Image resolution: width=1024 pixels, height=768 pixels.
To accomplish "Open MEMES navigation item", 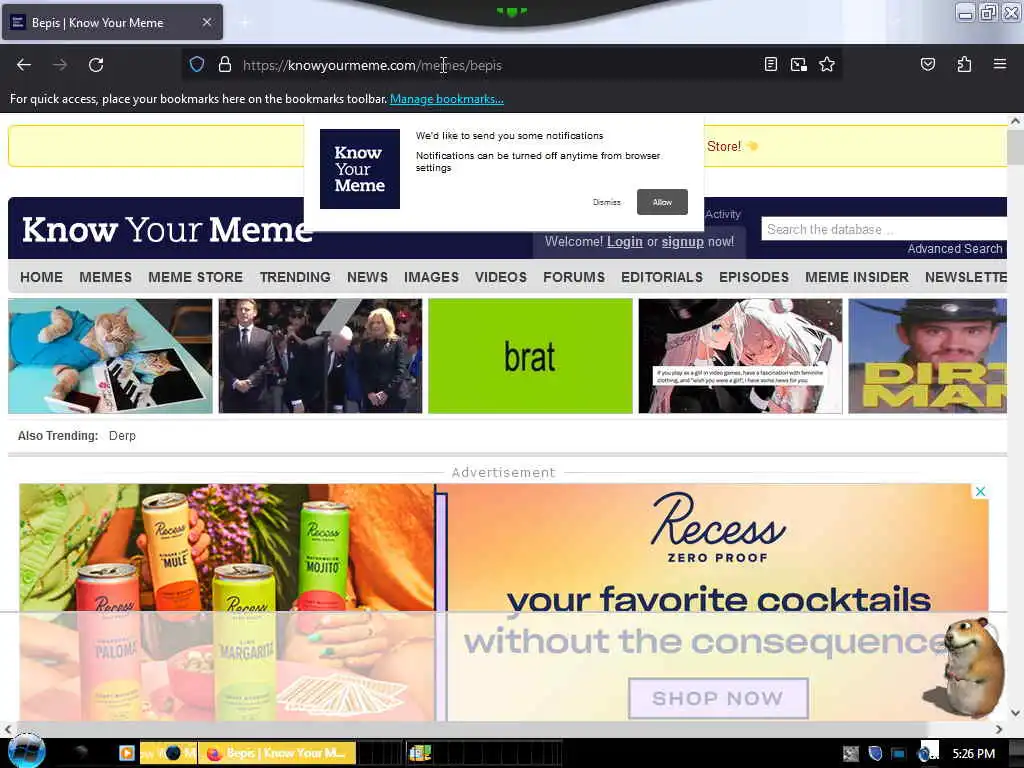I will coord(105,277).
